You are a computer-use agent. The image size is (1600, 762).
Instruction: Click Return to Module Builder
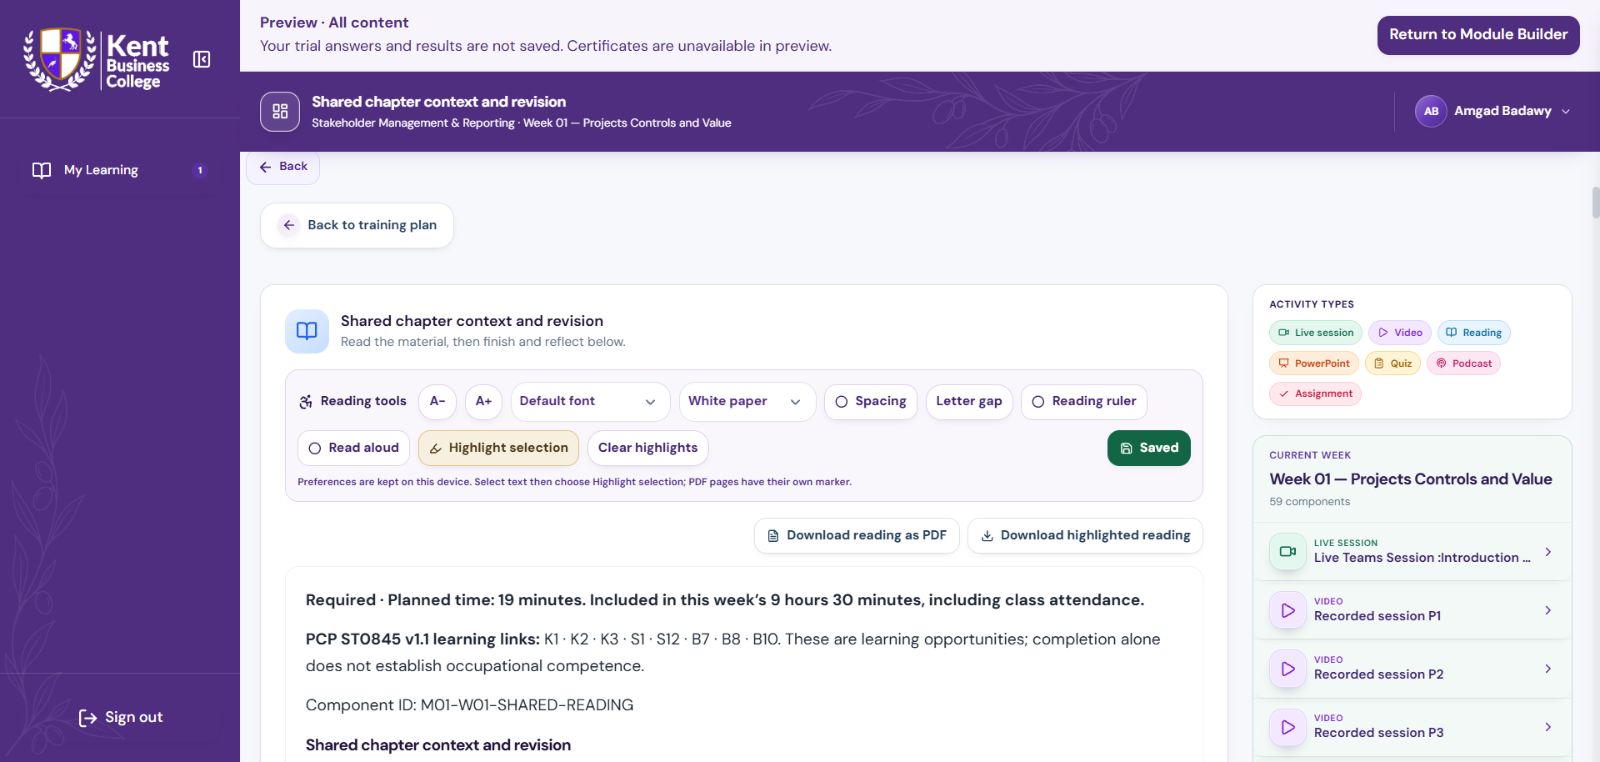[1478, 35]
